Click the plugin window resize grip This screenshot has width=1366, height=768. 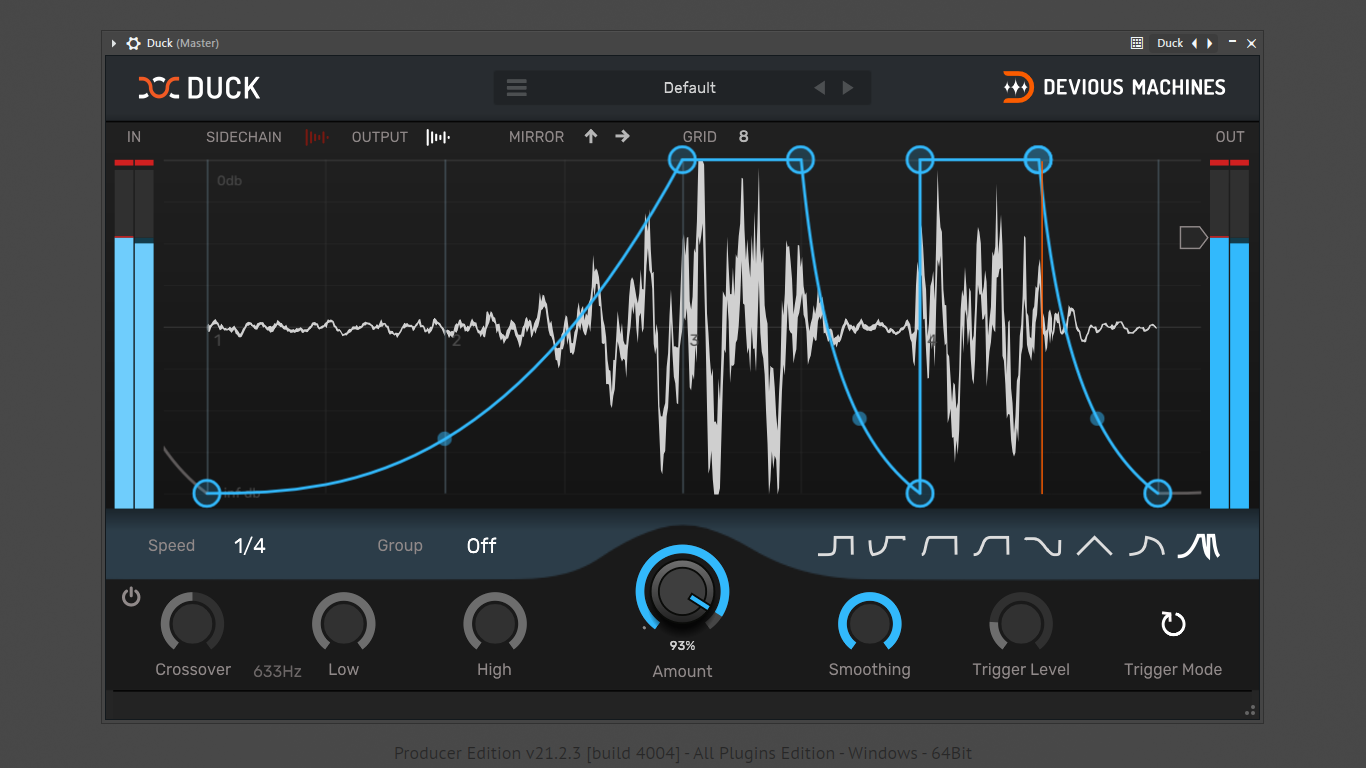point(1250,711)
